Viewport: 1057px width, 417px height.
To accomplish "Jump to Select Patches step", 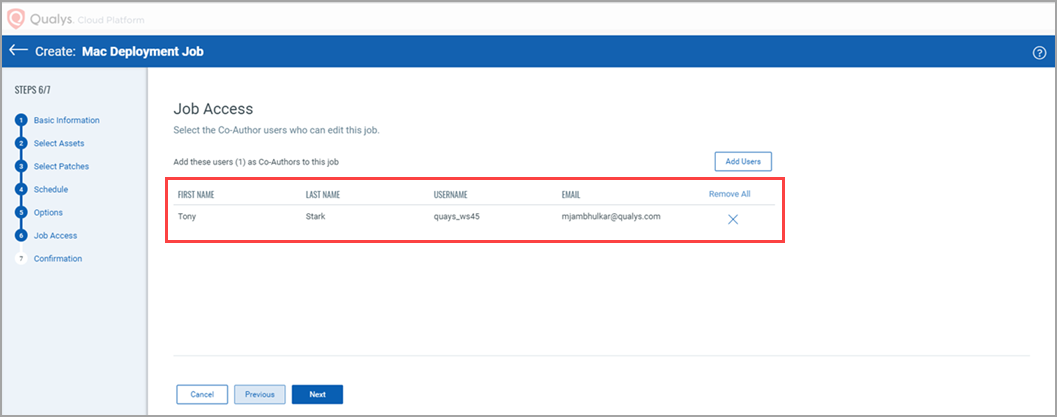I will pyautogui.click(x=61, y=166).
